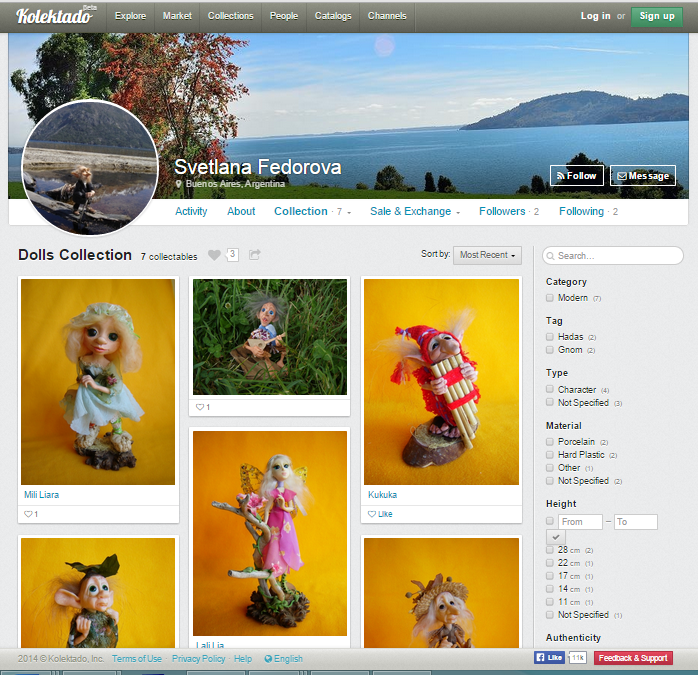The width and height of the screenshot is (698, 675).
Task: Share the Dolls Collection via arrow icon
Action: click(255, 255)
